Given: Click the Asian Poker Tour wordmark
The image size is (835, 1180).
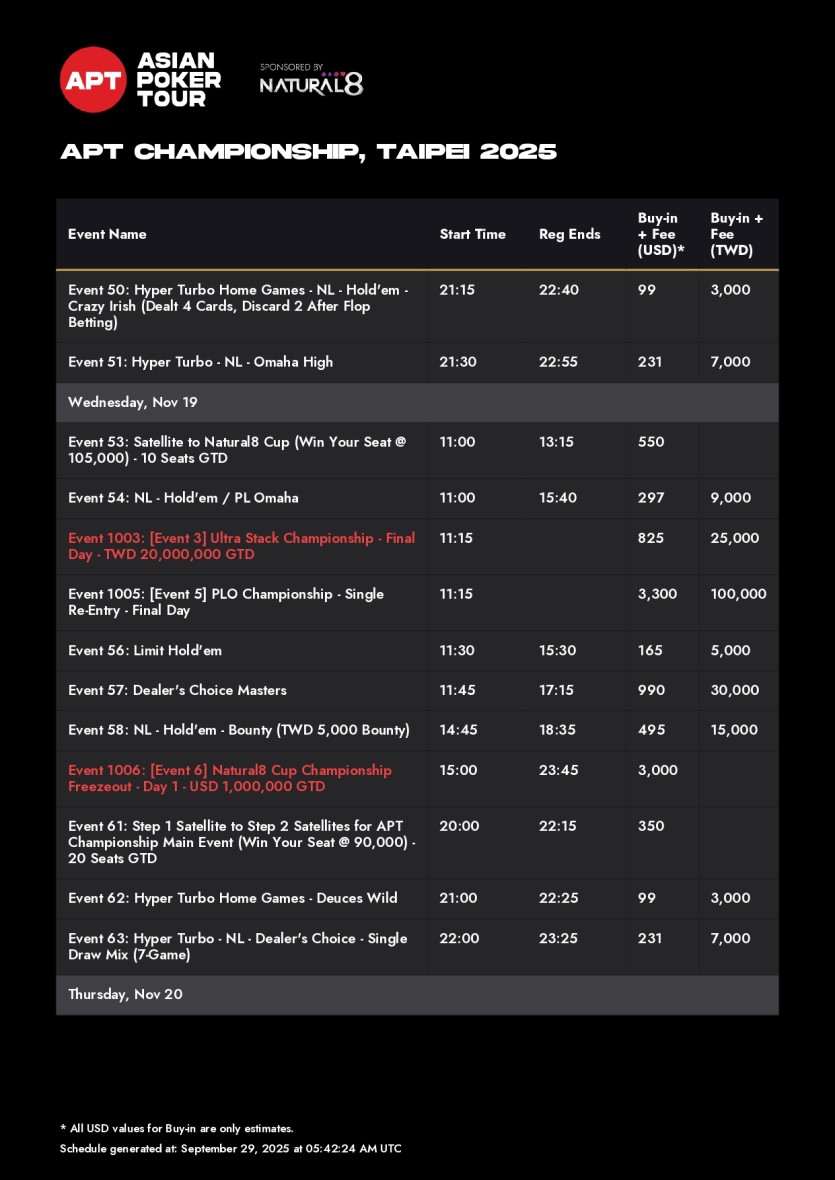Looking at the screenshot, I should [x=178, y=80].
